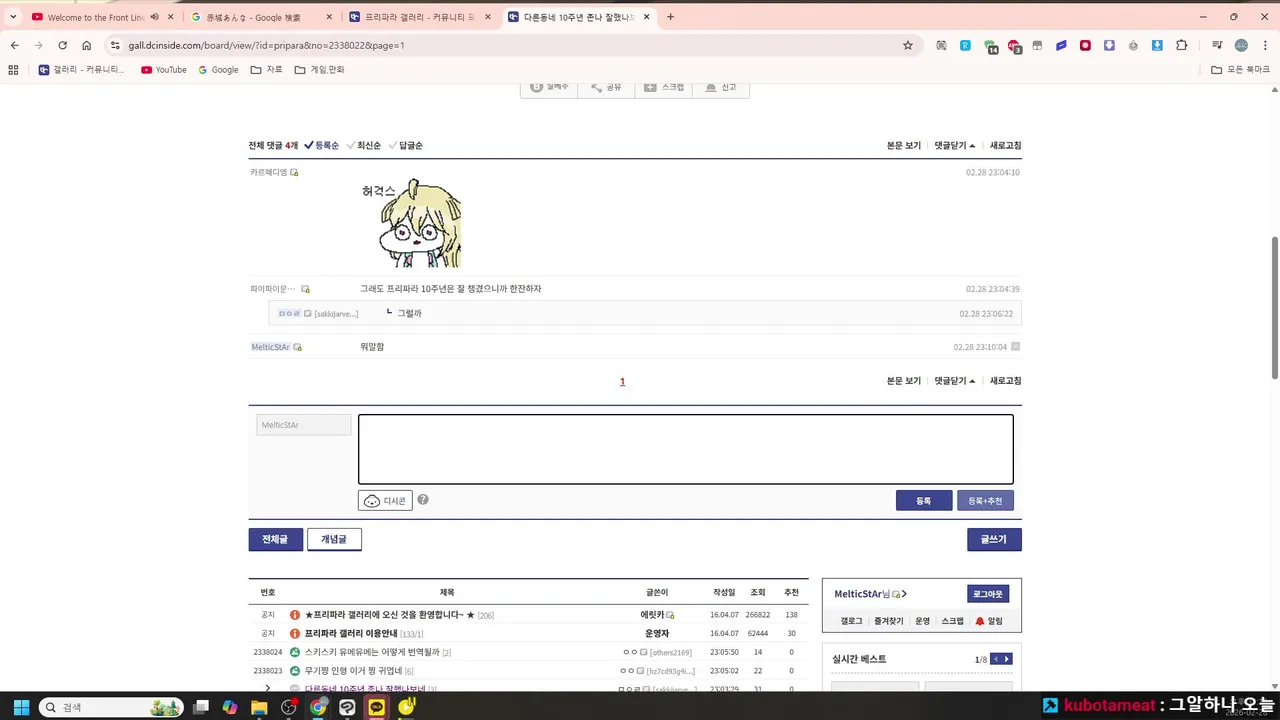The height and width of the screenshot is (720, 1280).
Task: Open the YouTube bookmark
Action: coord(164,70)
